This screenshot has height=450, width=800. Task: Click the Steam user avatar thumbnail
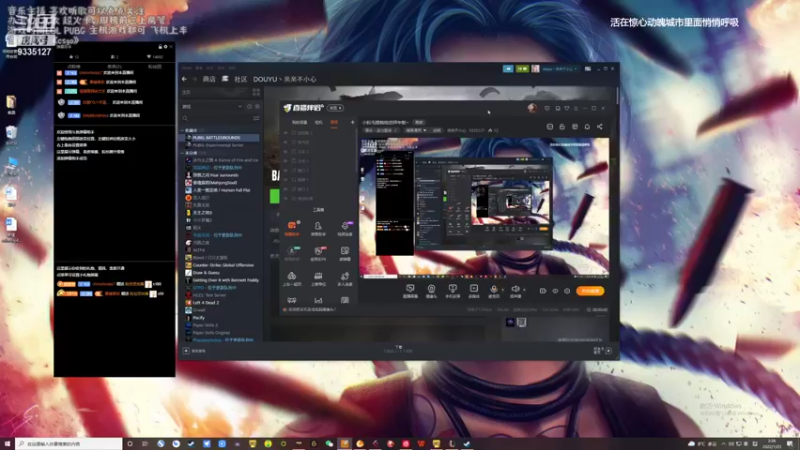pyautogui.click(x=535, y=68)
